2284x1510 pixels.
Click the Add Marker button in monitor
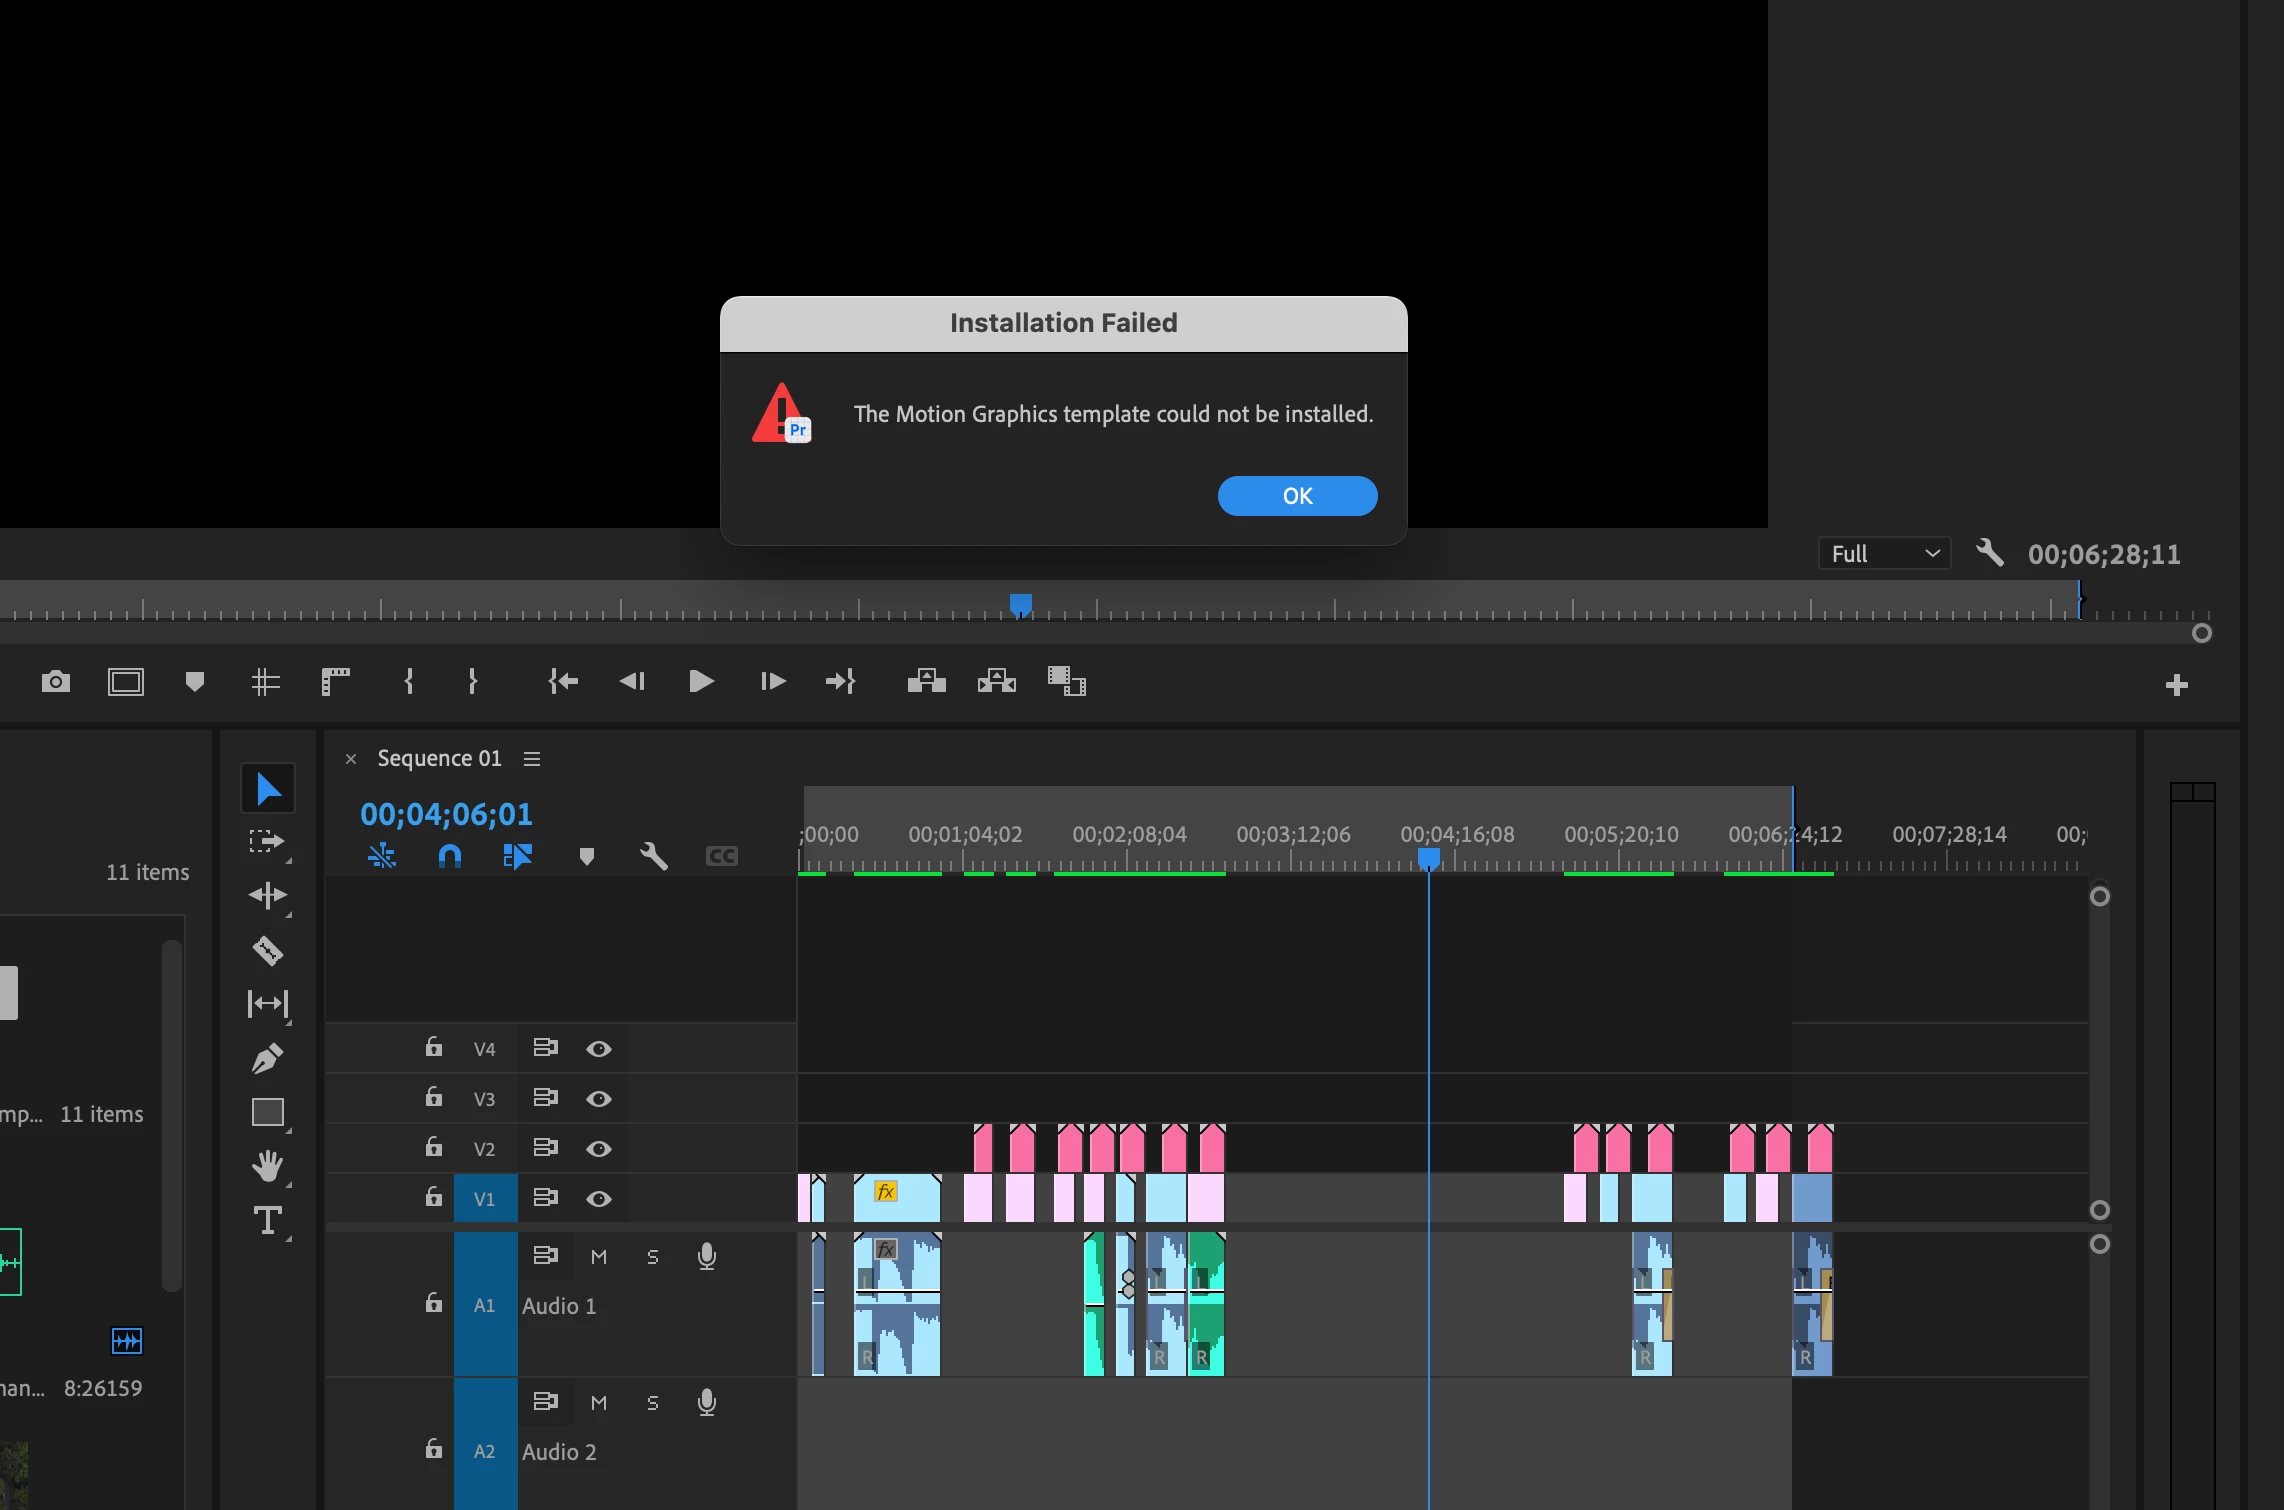click(x=195, y=682)
